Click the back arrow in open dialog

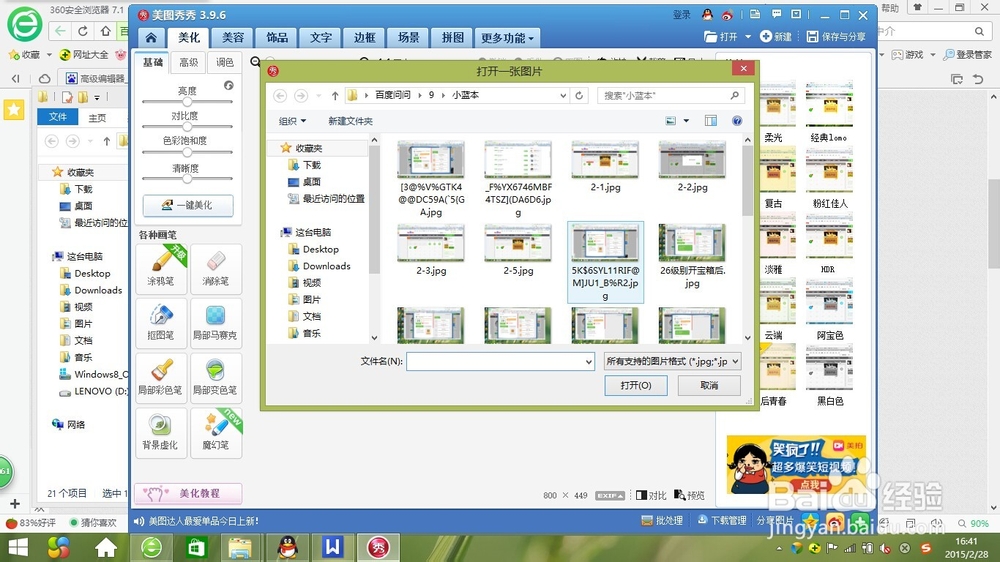[x=280, y=95]
